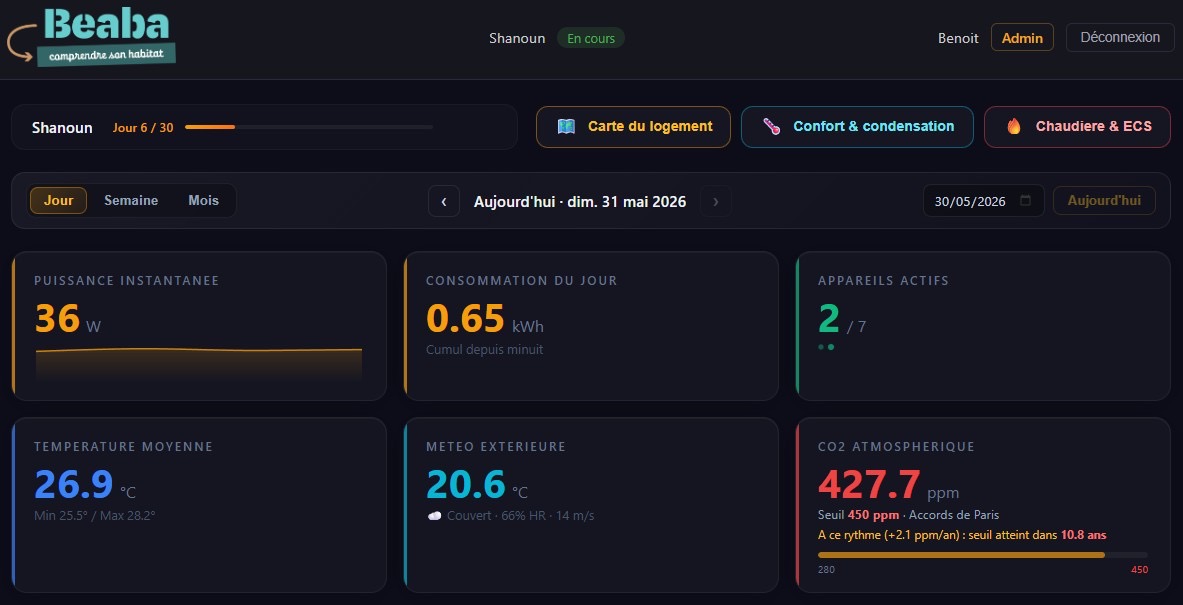Click the Puissance instantanee sparkline chart

(199, 364)
